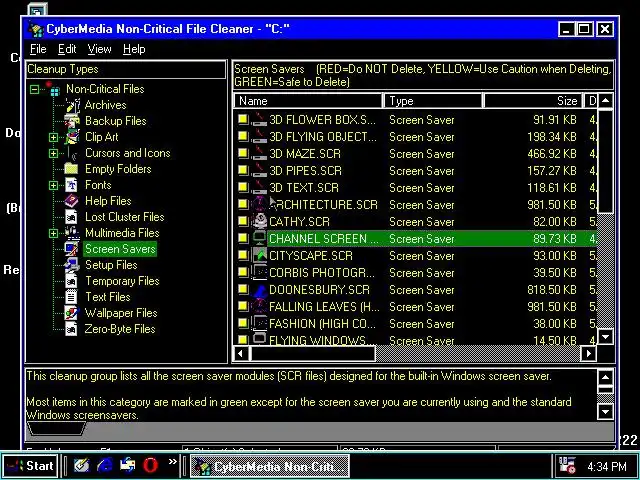Click the Zero-Byte Files icon
Image resolution: width=640 pixels, height=480 pixels.
tap(71, 329)
